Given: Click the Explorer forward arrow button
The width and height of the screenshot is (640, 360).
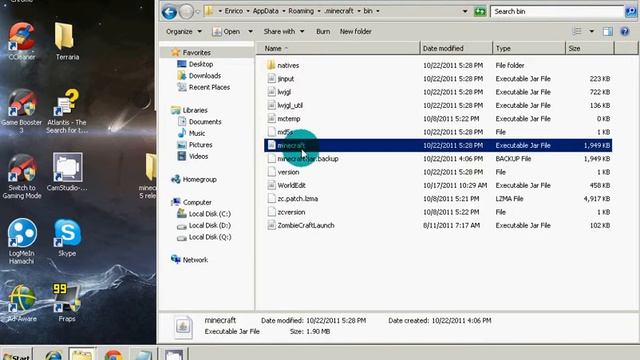Looking at the screenshot, I should 187,11.
